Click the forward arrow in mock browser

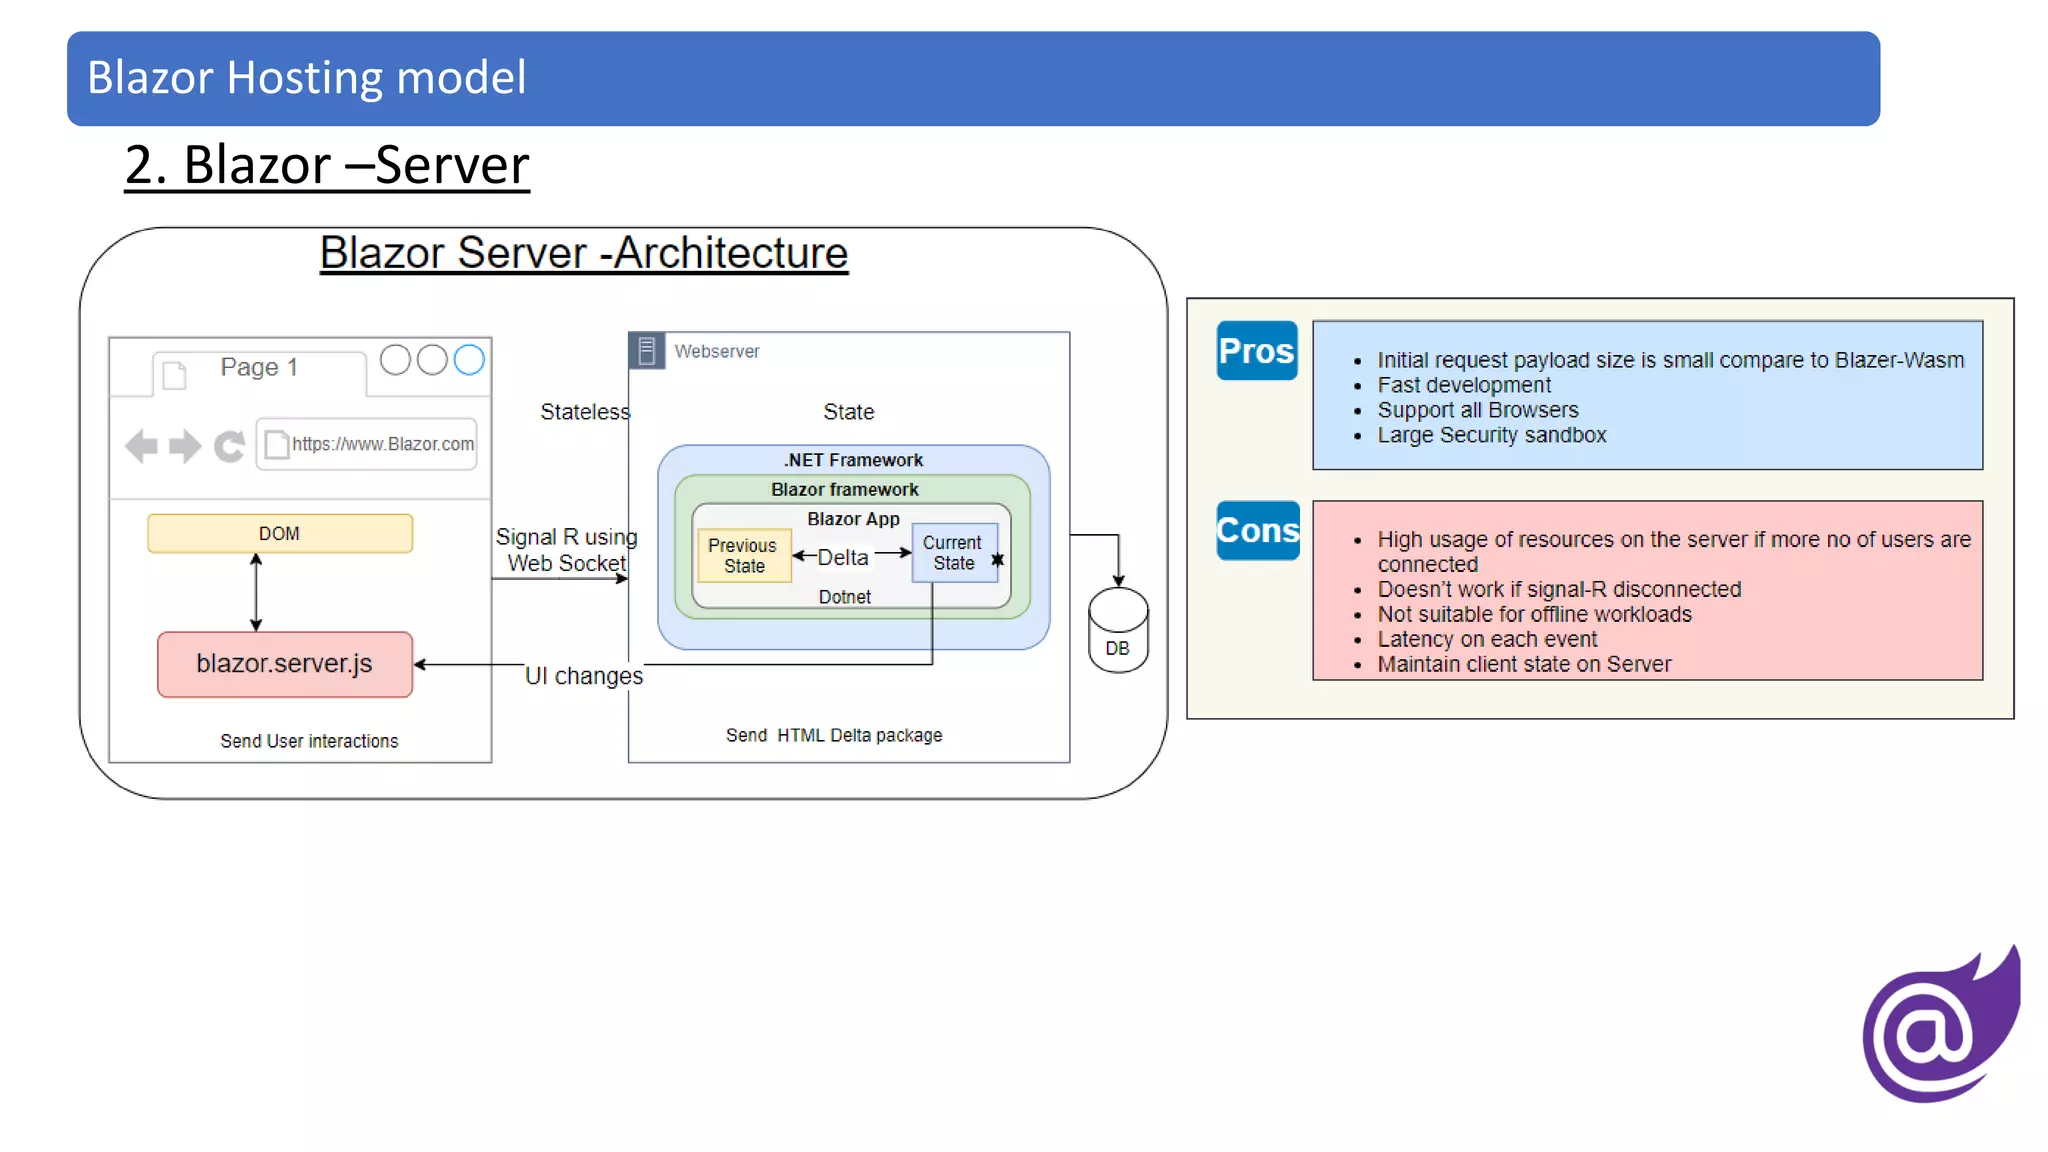point(185,446)
